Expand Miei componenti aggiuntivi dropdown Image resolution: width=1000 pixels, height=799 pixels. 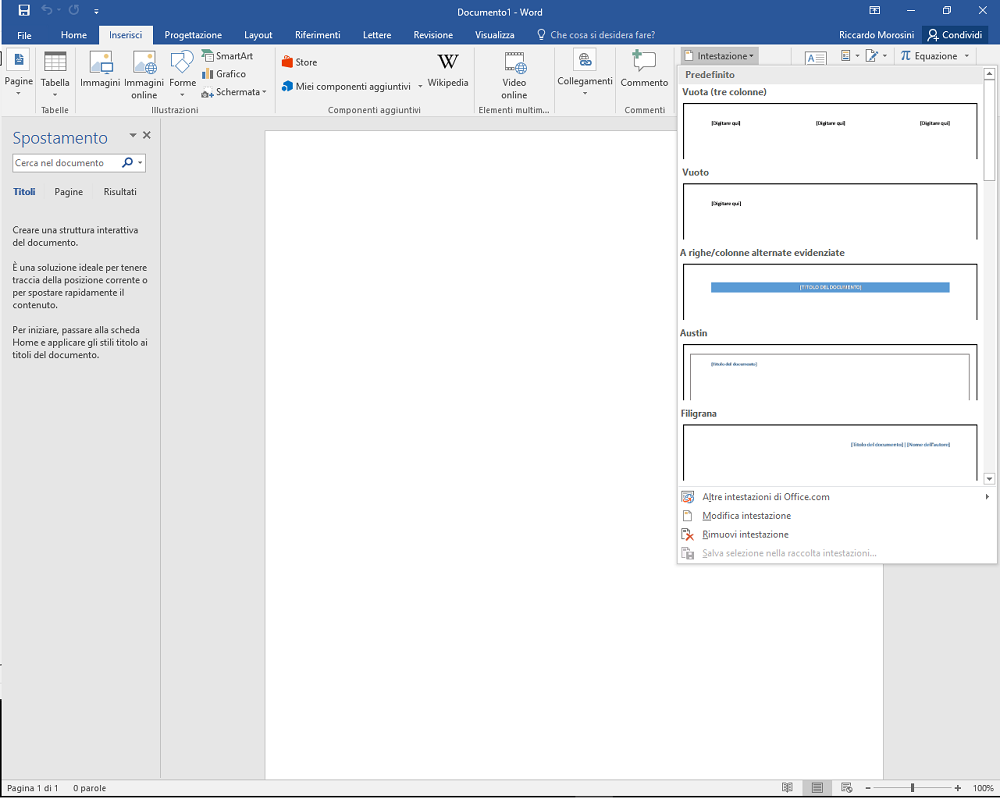(x=420, y=86)
